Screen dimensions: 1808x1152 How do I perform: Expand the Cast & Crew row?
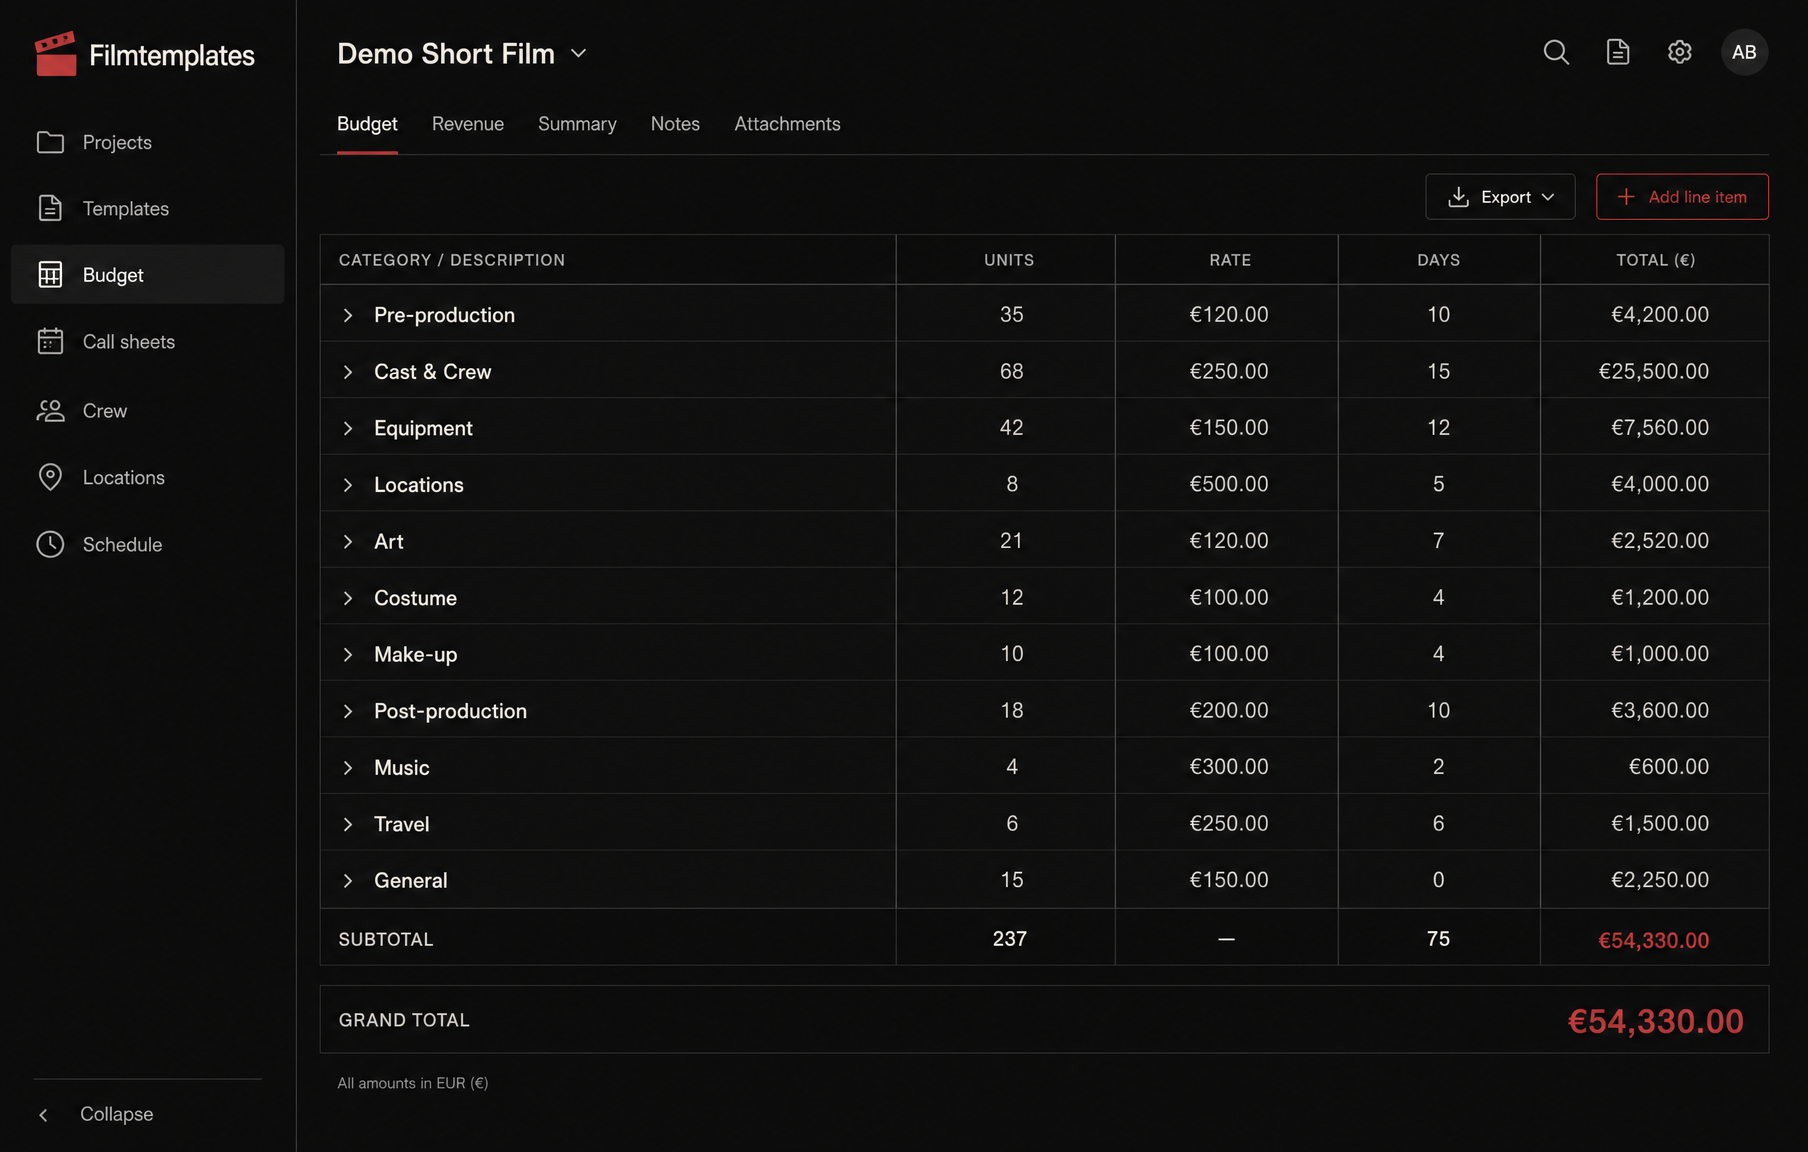coord(348,372)
